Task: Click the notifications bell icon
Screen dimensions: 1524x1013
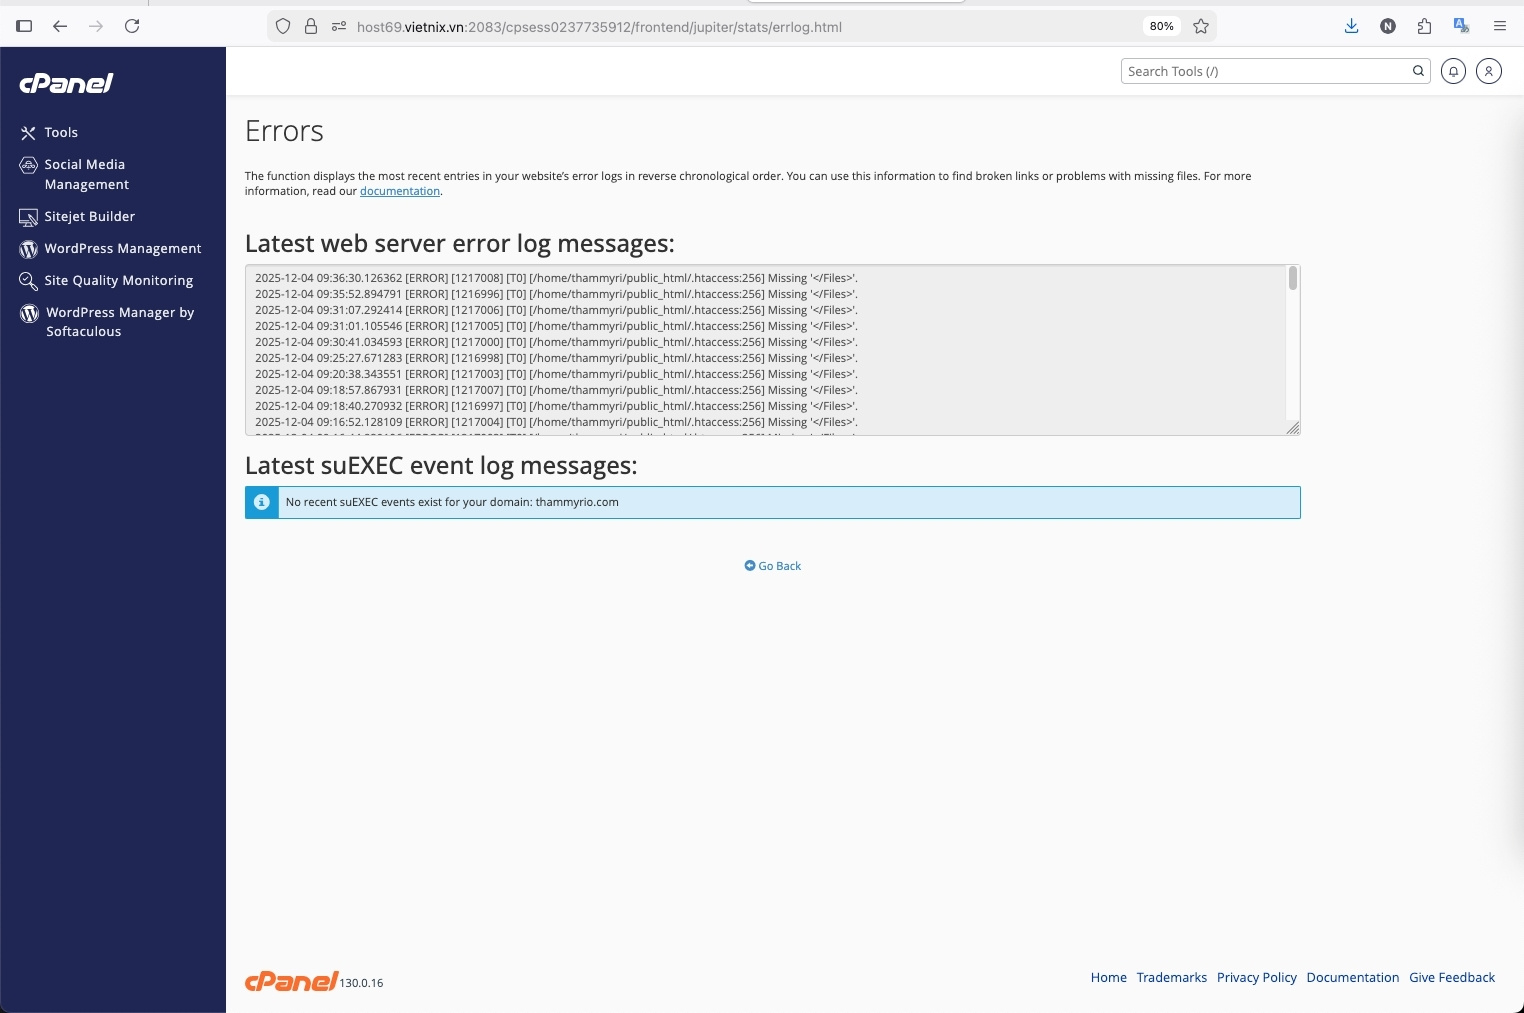Action: point(1454,71)
